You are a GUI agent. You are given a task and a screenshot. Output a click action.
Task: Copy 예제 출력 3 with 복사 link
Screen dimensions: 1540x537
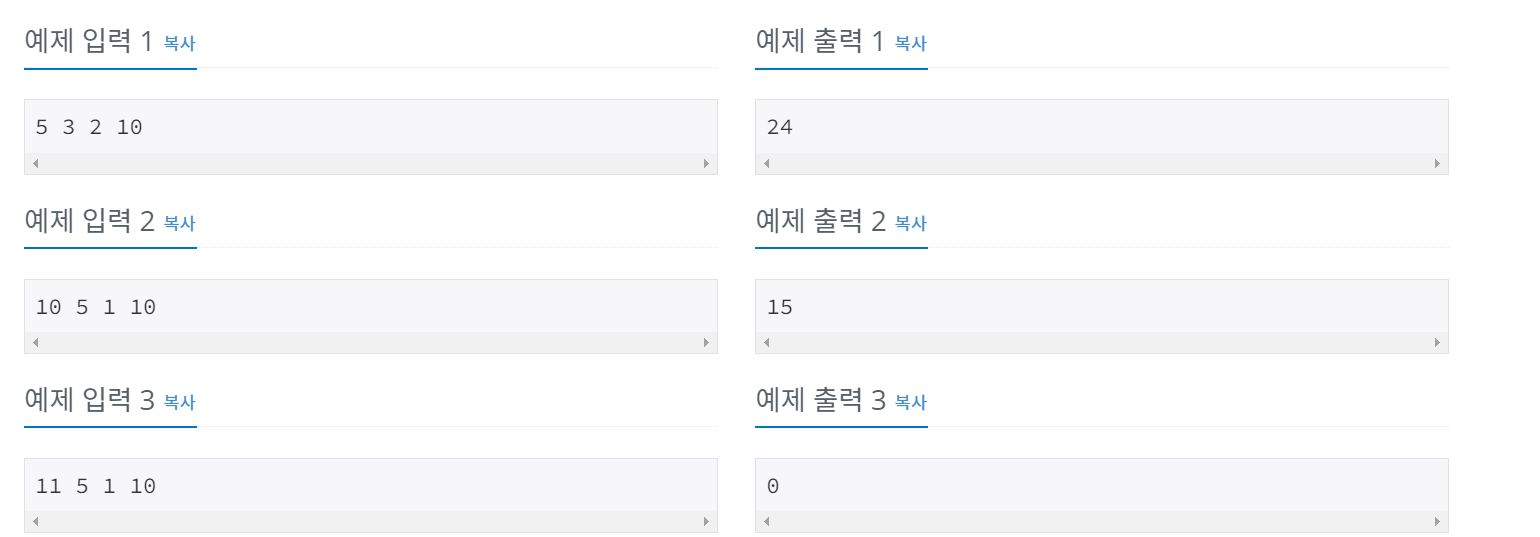(910, 403)
